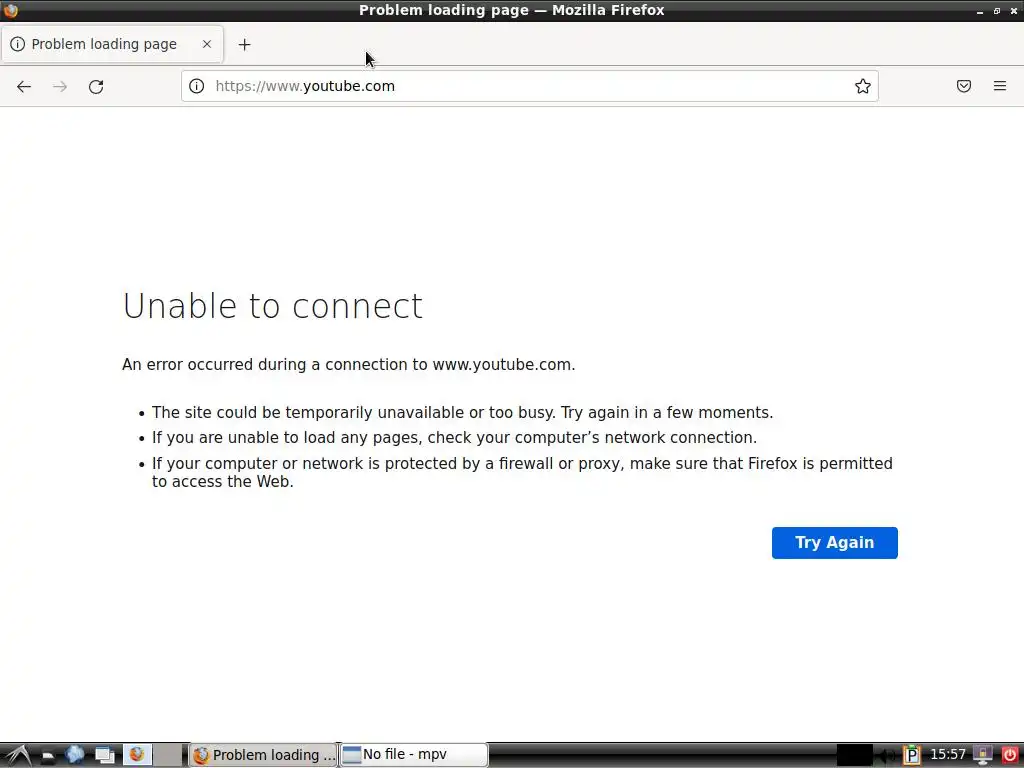
Task: Minimize the Firefox window
Action: (980, 11)
